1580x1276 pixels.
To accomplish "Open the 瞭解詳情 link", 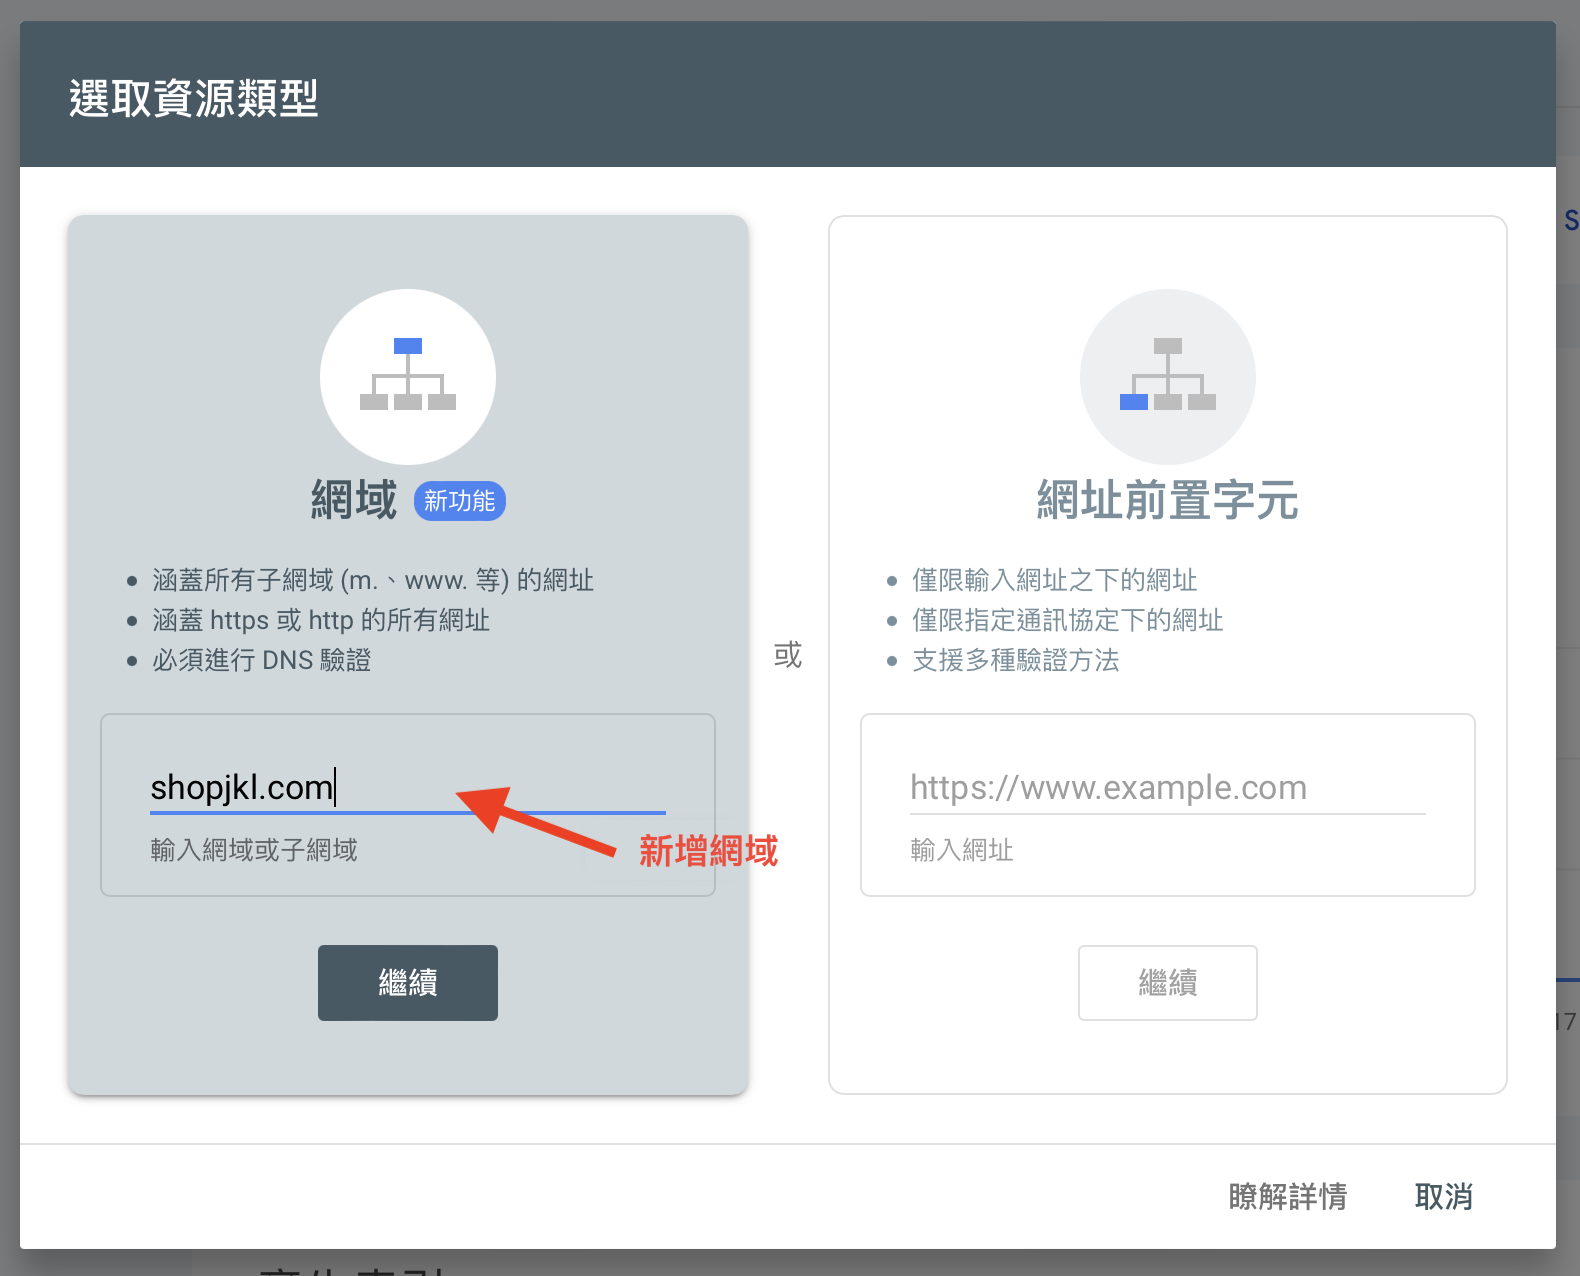I will click(1287, 1196).
